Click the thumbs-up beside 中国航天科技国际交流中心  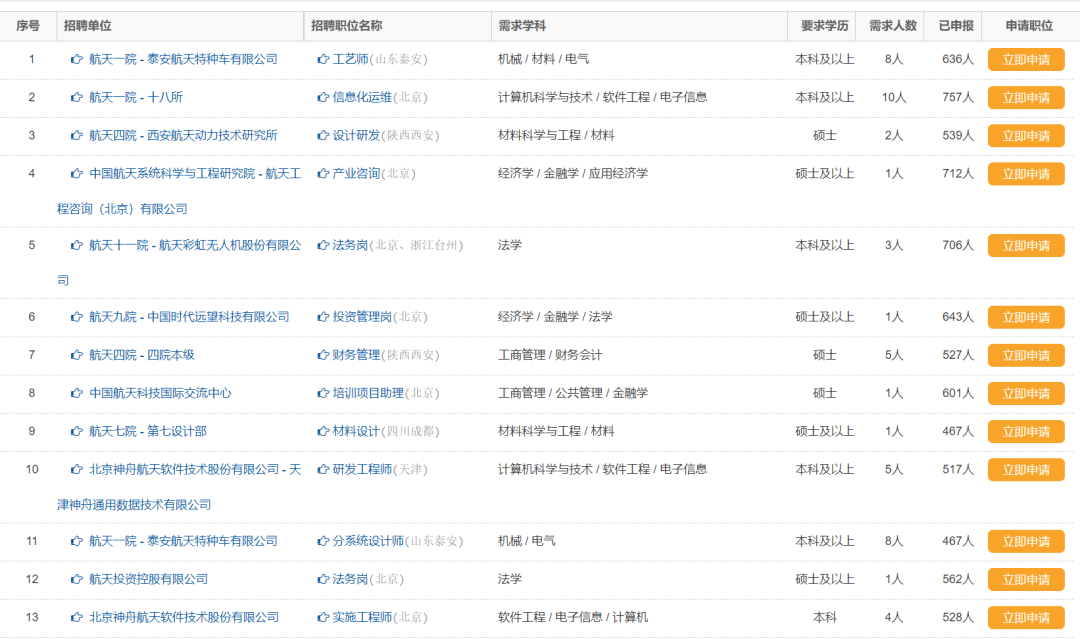click(x=75, y=393)
